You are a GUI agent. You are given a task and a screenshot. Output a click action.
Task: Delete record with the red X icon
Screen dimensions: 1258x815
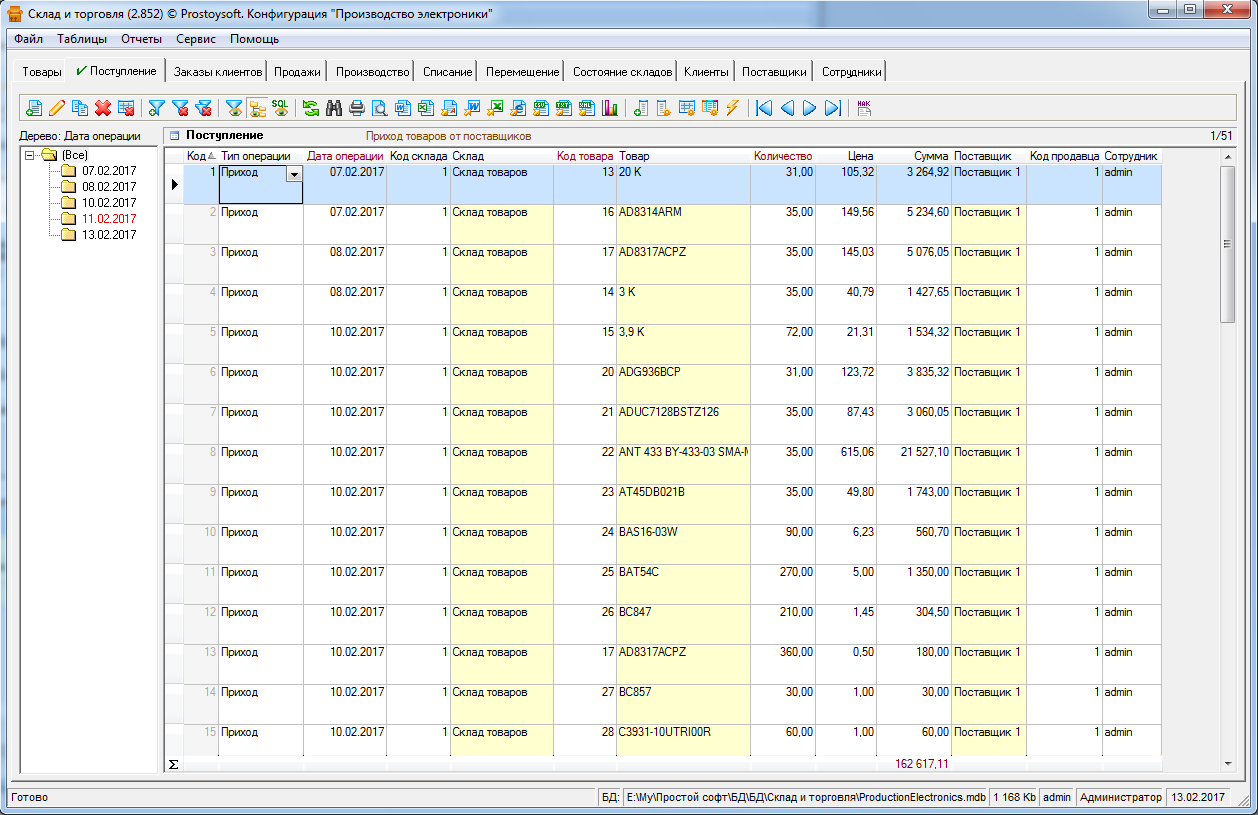[x=102, y=108]
